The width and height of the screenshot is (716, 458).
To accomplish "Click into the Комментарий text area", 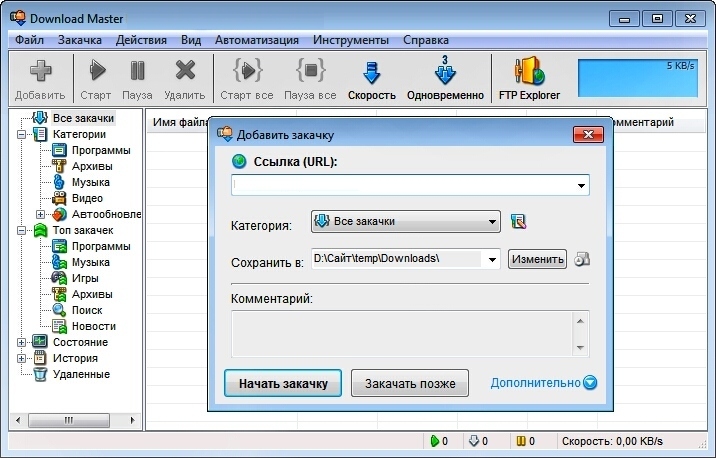I will (402, 333).
